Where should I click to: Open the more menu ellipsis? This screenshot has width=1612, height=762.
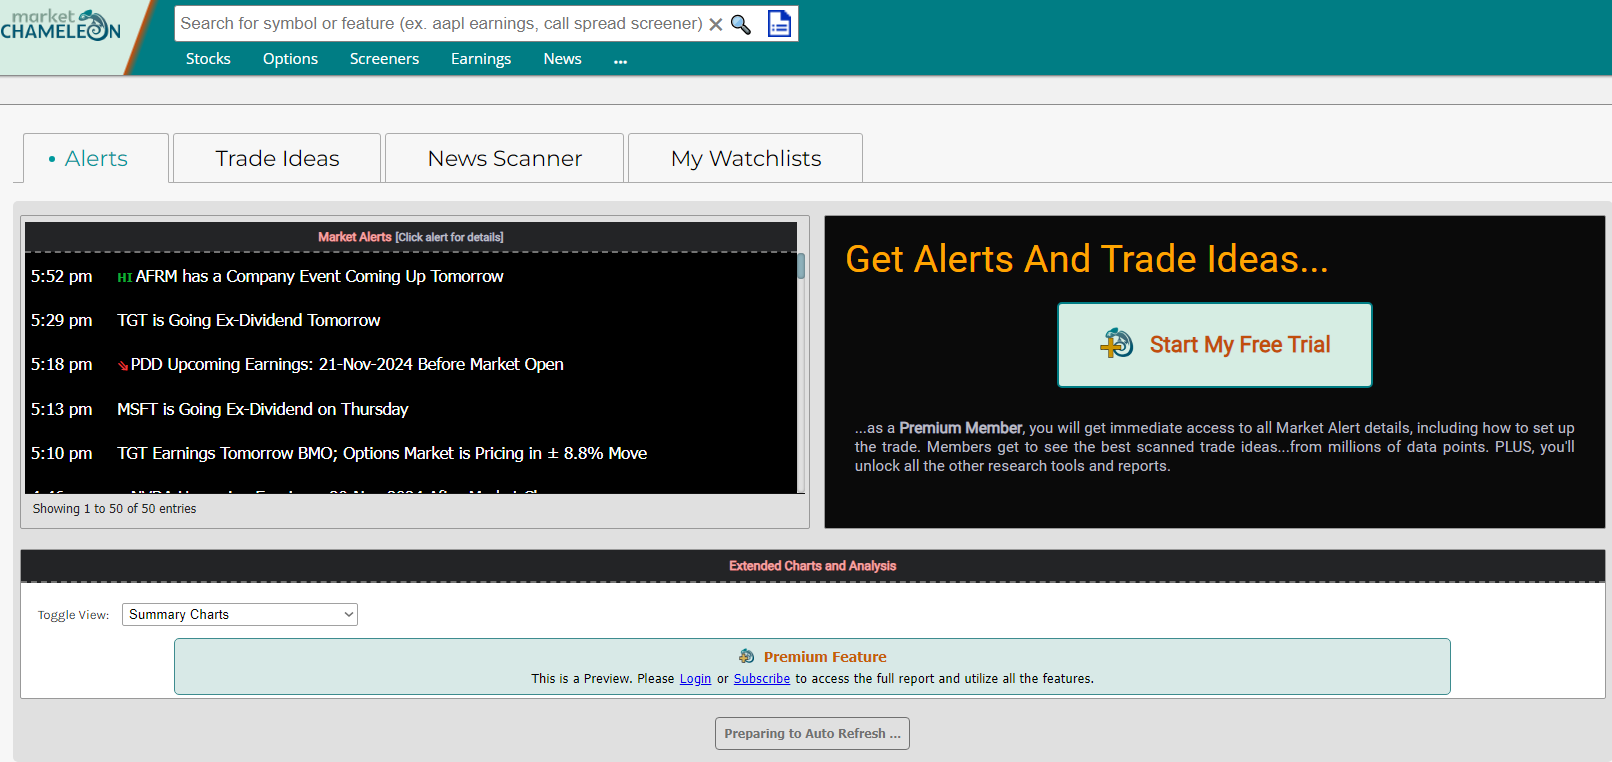[620, 61]
